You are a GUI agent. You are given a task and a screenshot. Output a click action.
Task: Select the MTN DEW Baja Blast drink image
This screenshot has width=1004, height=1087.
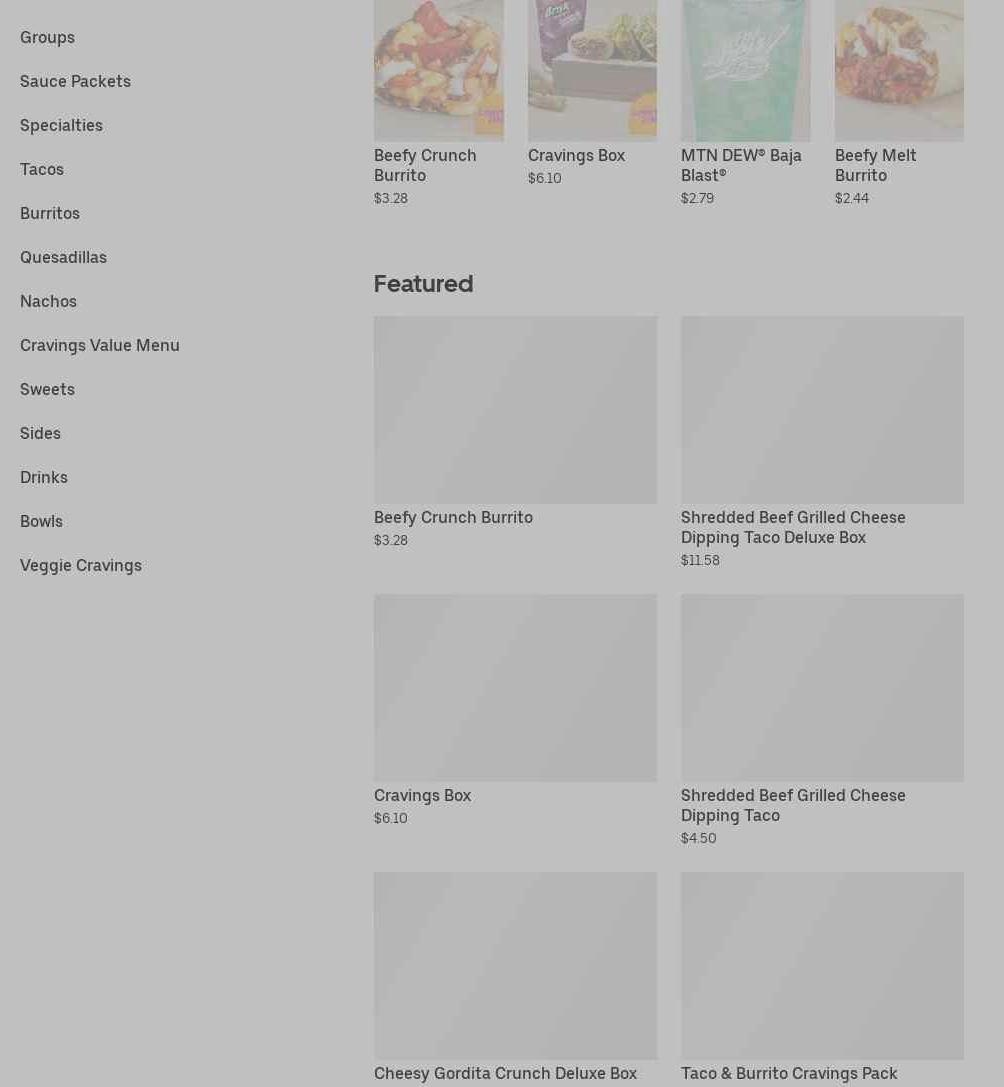point(745,70)
